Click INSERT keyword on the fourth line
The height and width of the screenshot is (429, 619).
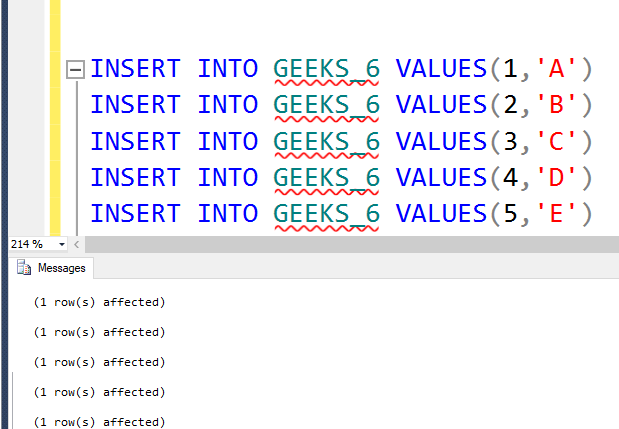[x=135, y=177]
